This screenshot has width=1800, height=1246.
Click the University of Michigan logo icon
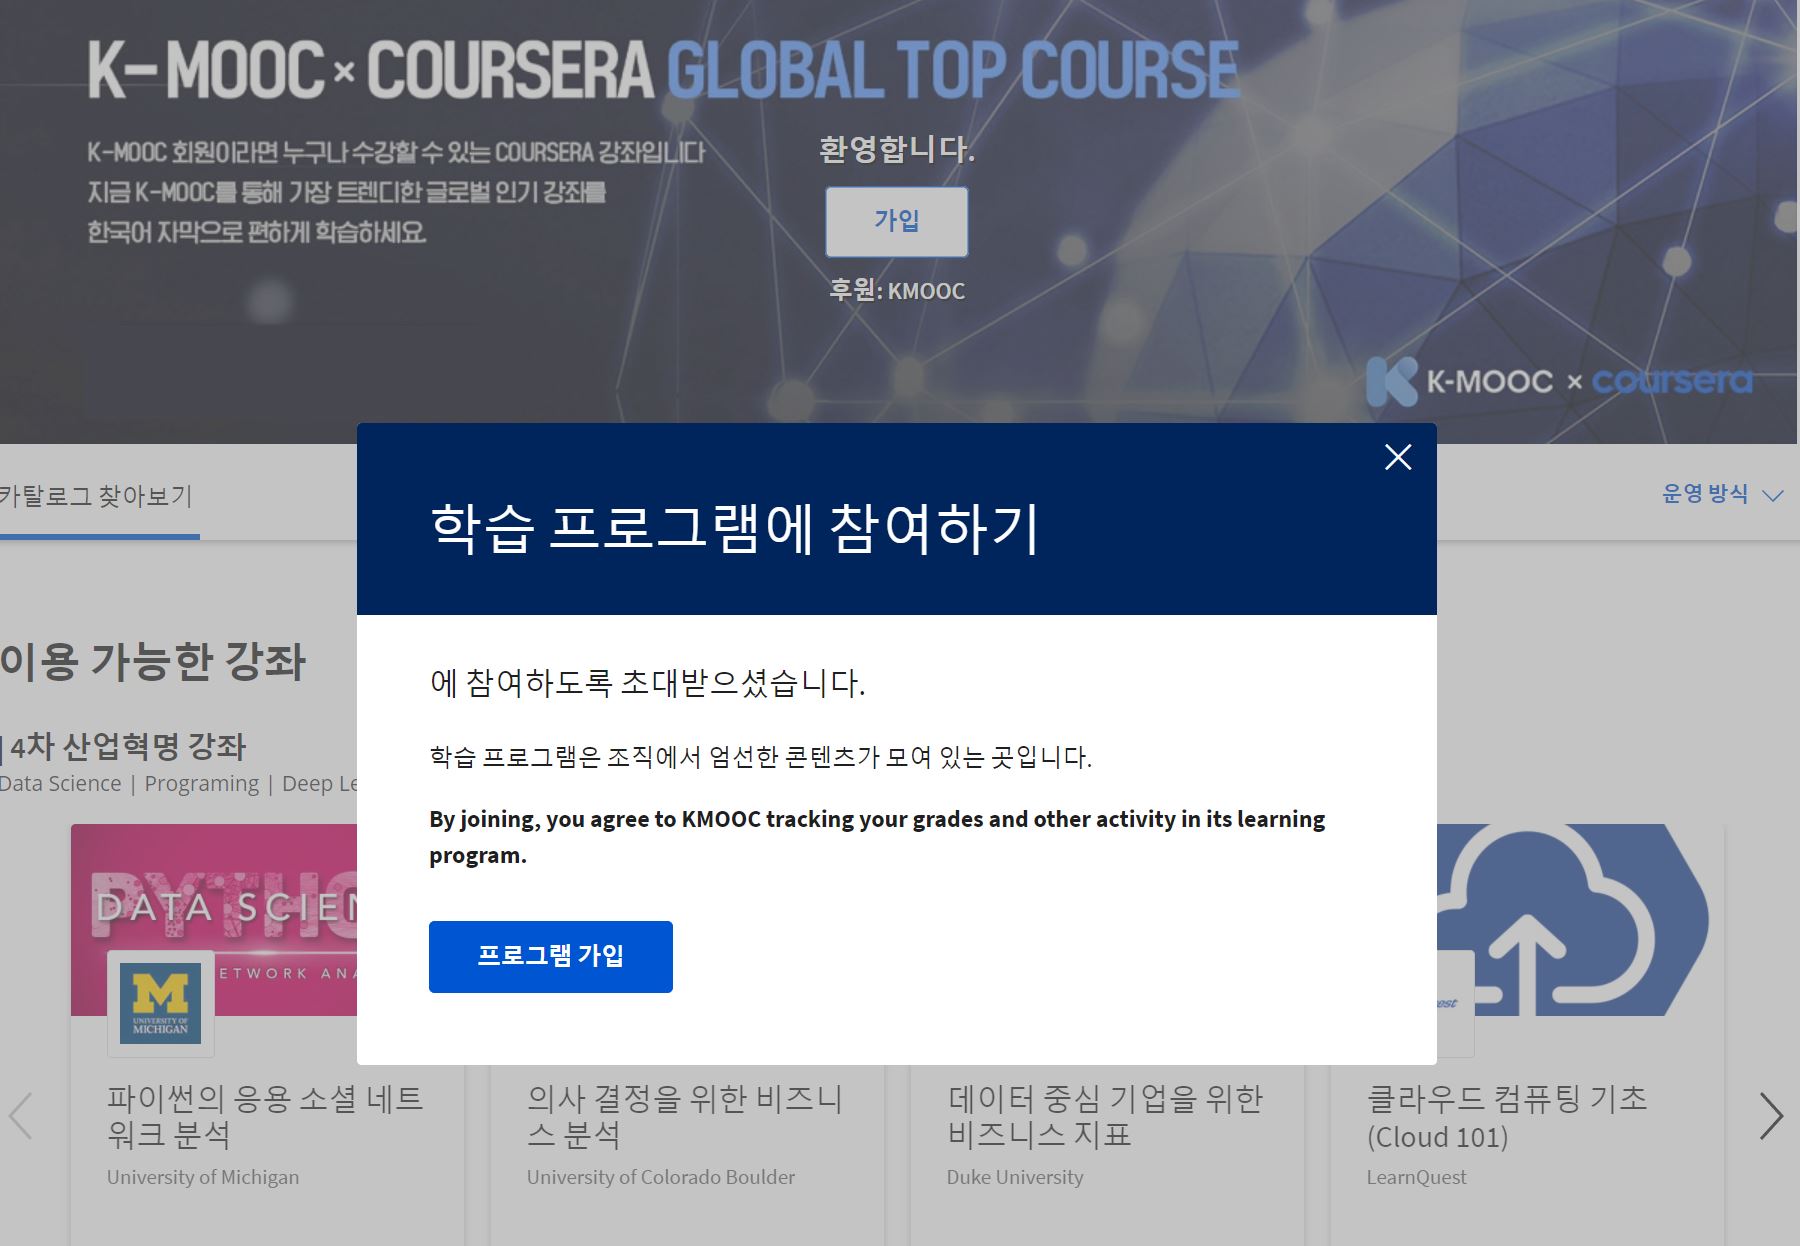(x=161, y=1004)
